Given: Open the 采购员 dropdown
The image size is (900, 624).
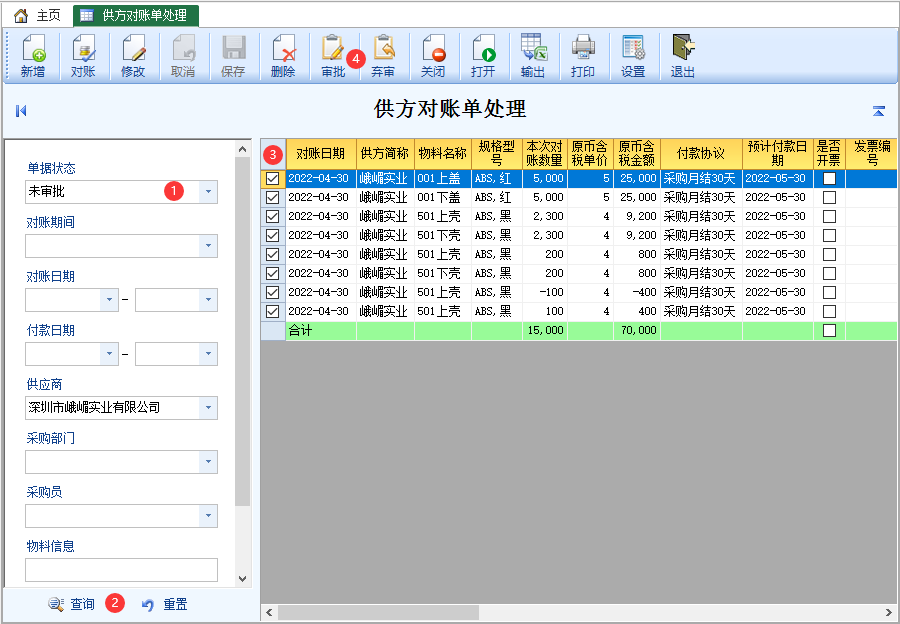Looking at the screenshot, I should (x=208, y=516).
